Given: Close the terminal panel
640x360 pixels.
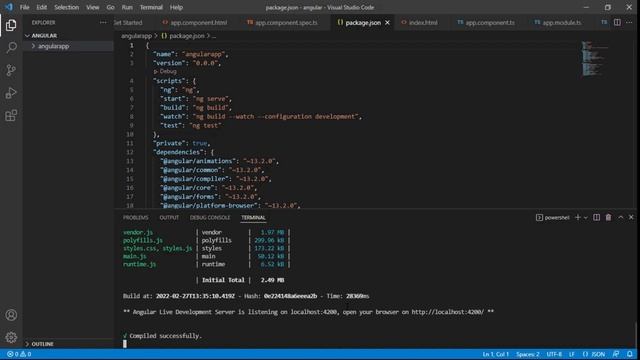Looking at the screenshot, I should [631, 218].
